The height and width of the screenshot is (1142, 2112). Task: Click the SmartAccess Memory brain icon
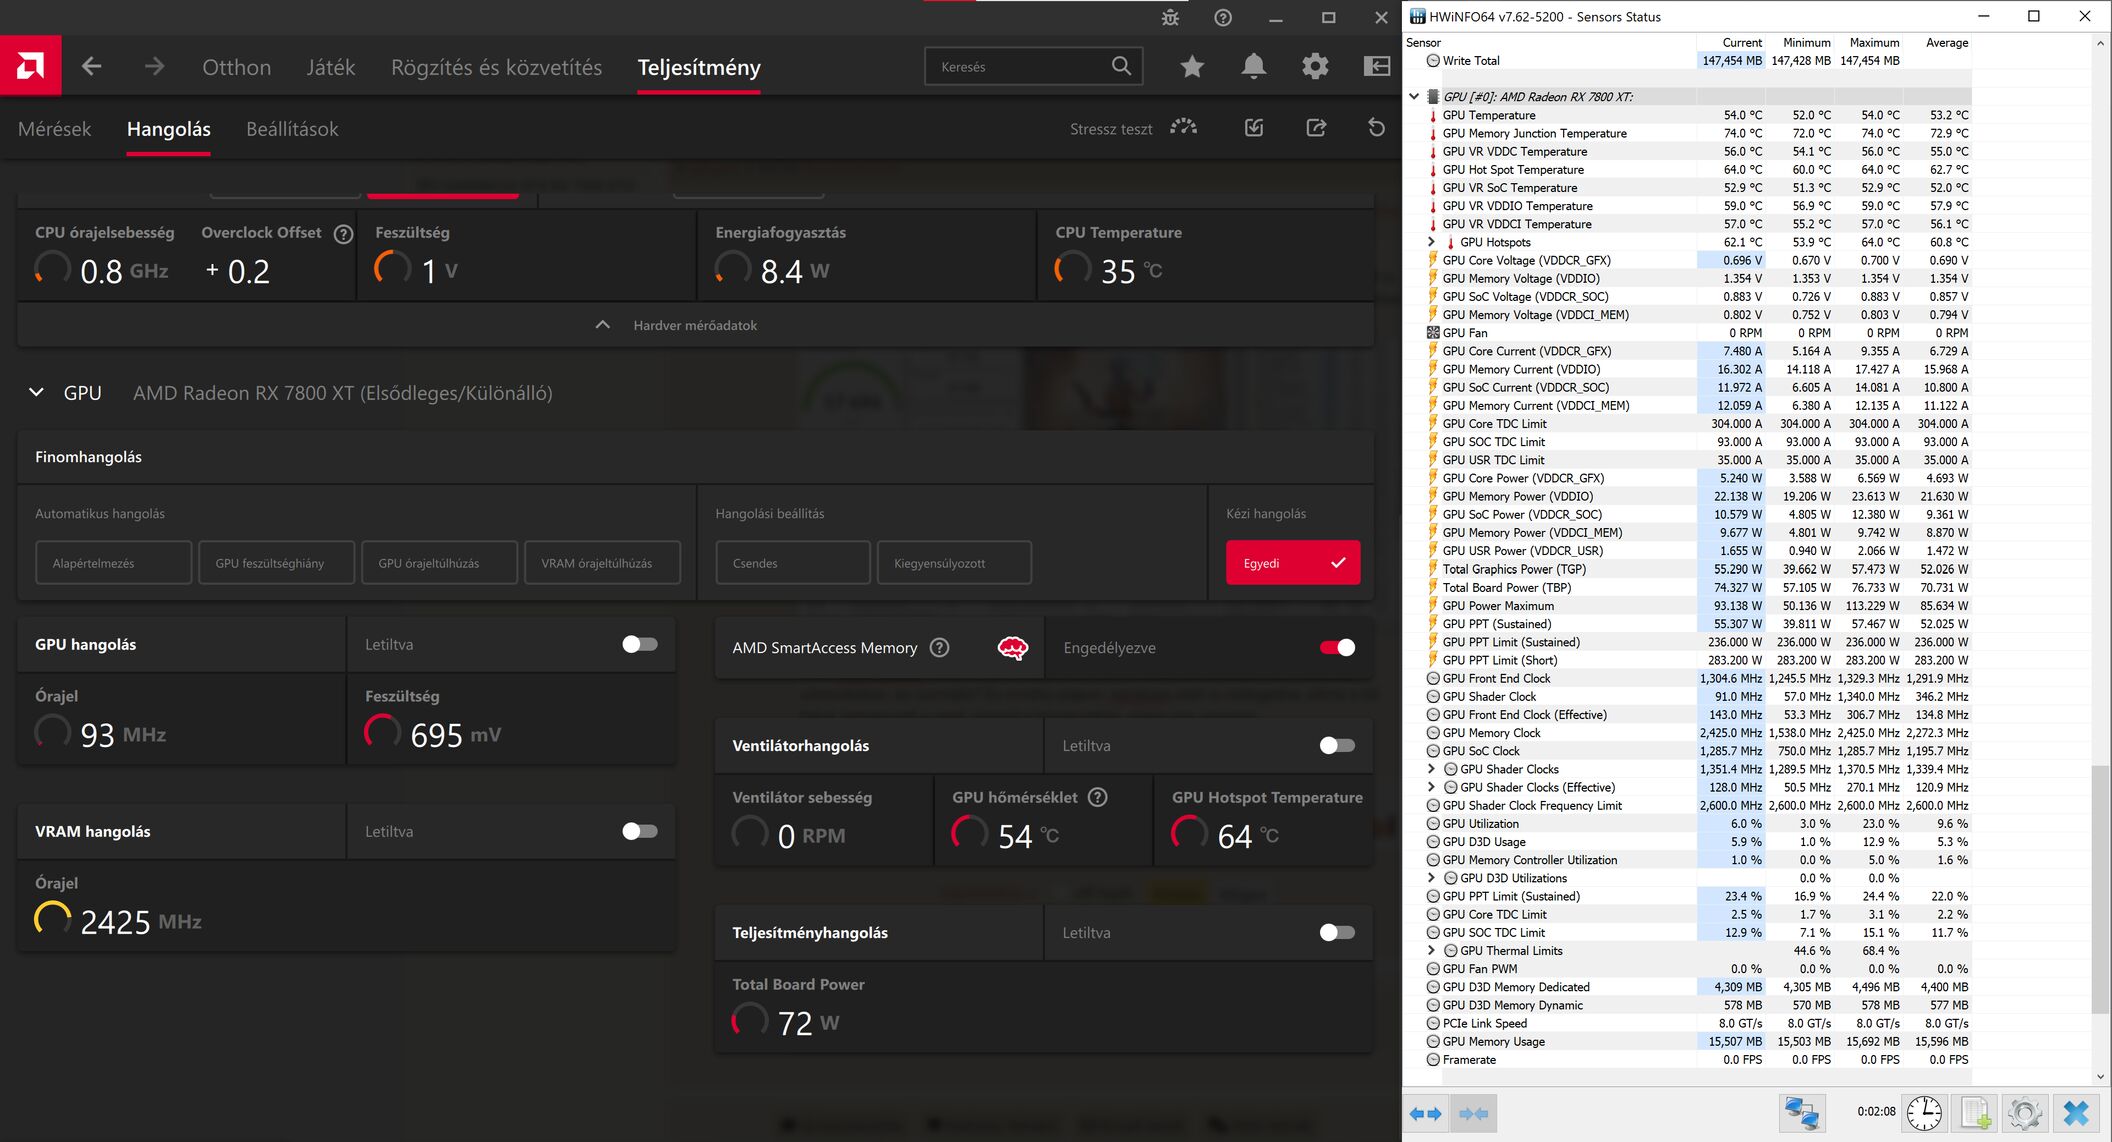click(x=1013, y=648)
